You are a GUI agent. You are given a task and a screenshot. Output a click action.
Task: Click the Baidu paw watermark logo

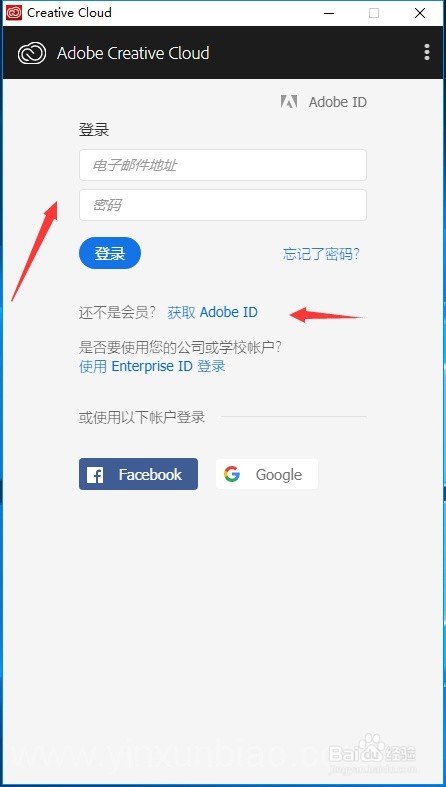(x=371, y=748)
